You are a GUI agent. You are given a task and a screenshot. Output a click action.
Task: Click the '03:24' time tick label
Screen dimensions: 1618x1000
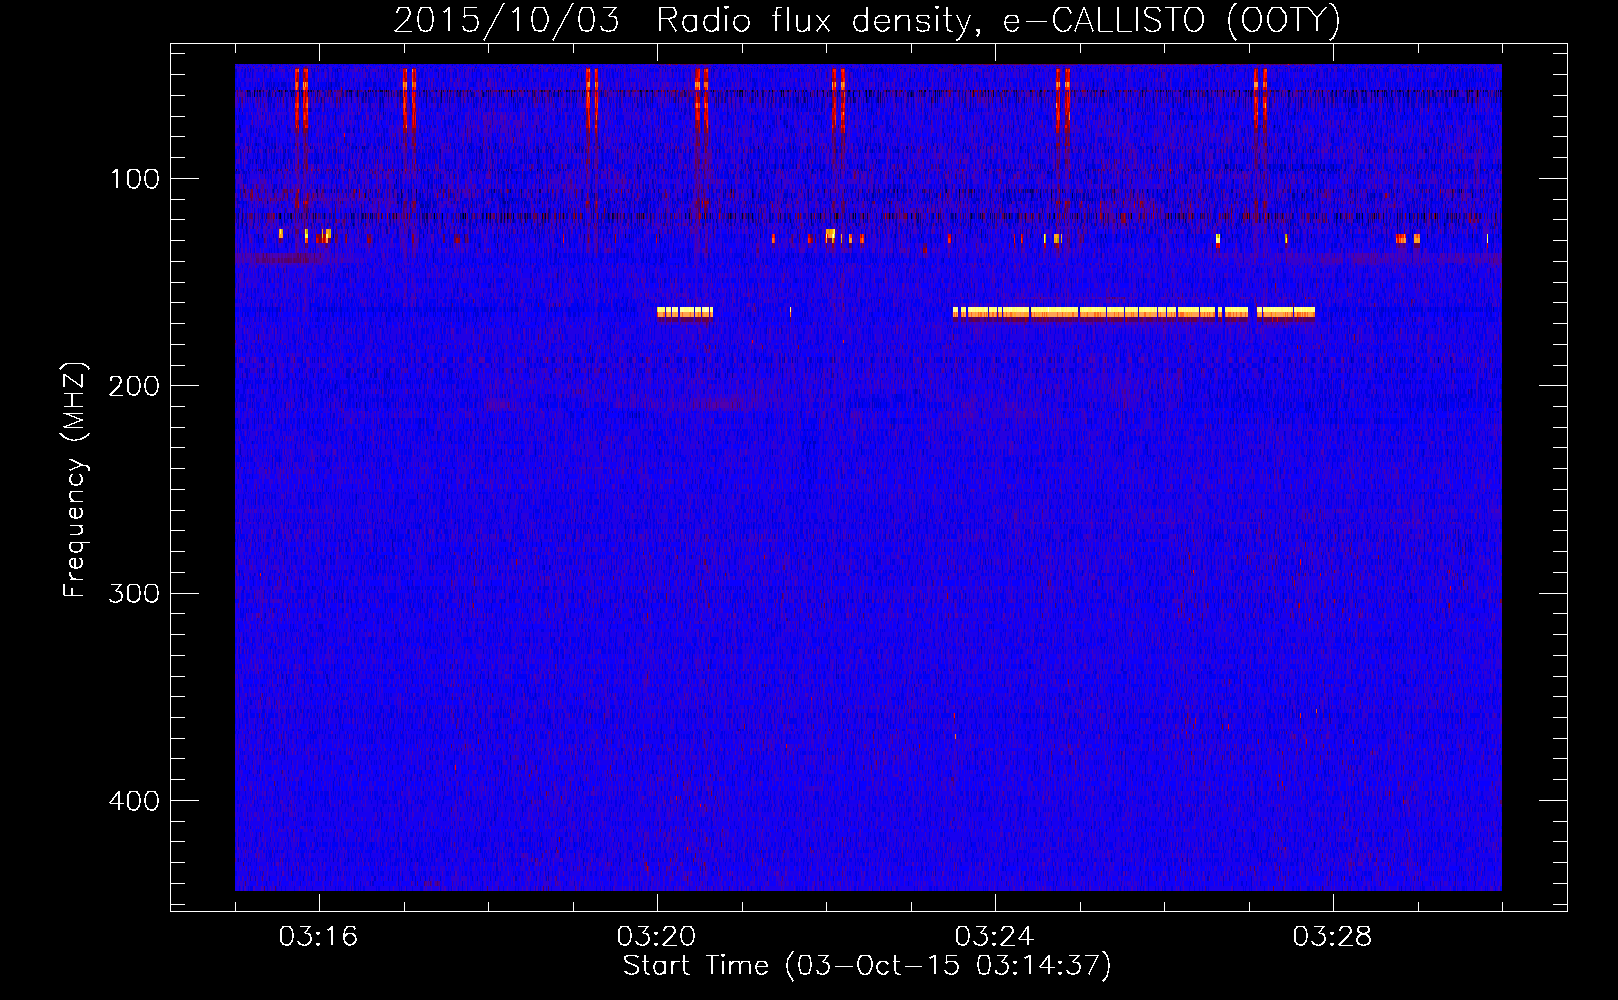point(994,937)
